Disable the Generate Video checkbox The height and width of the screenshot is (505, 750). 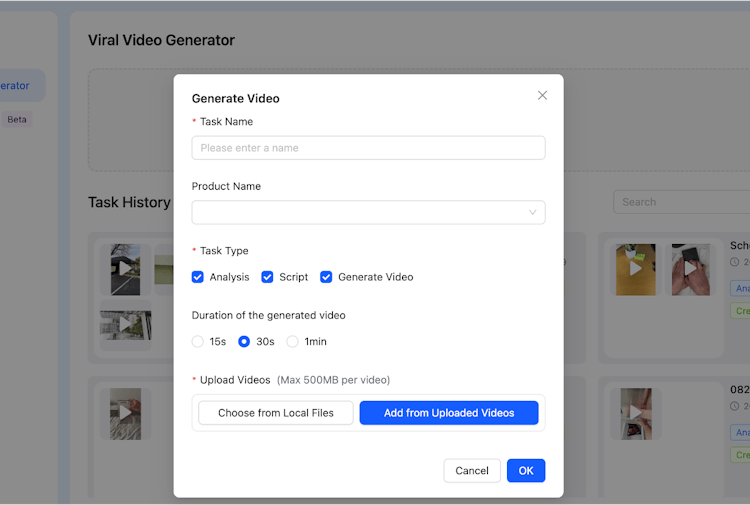coord(326,277)
